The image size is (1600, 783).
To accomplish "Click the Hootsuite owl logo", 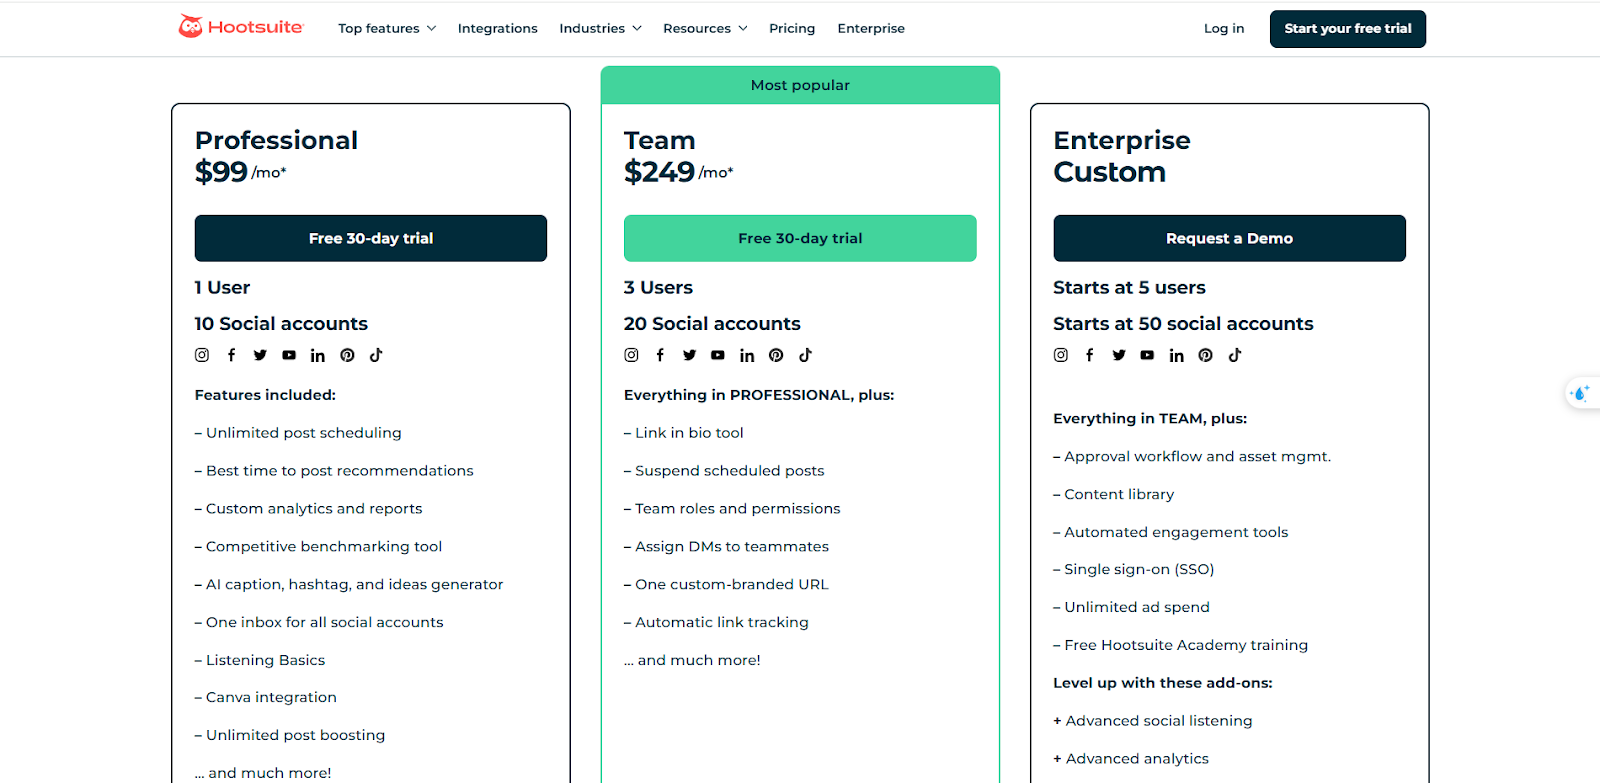I will click(x=190, y=27).
